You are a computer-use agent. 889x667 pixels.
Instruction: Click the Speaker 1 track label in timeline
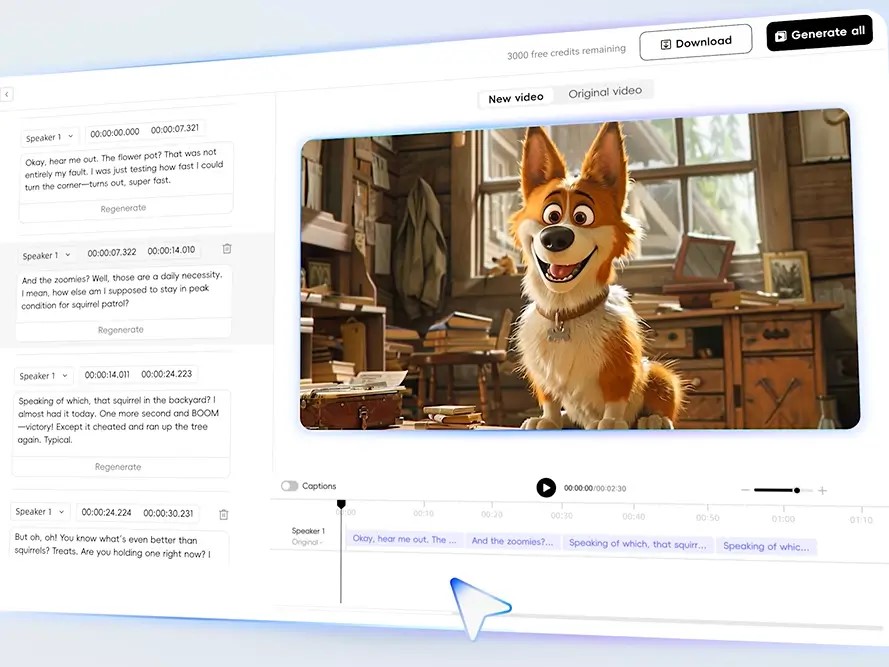(x=308, y=531)
